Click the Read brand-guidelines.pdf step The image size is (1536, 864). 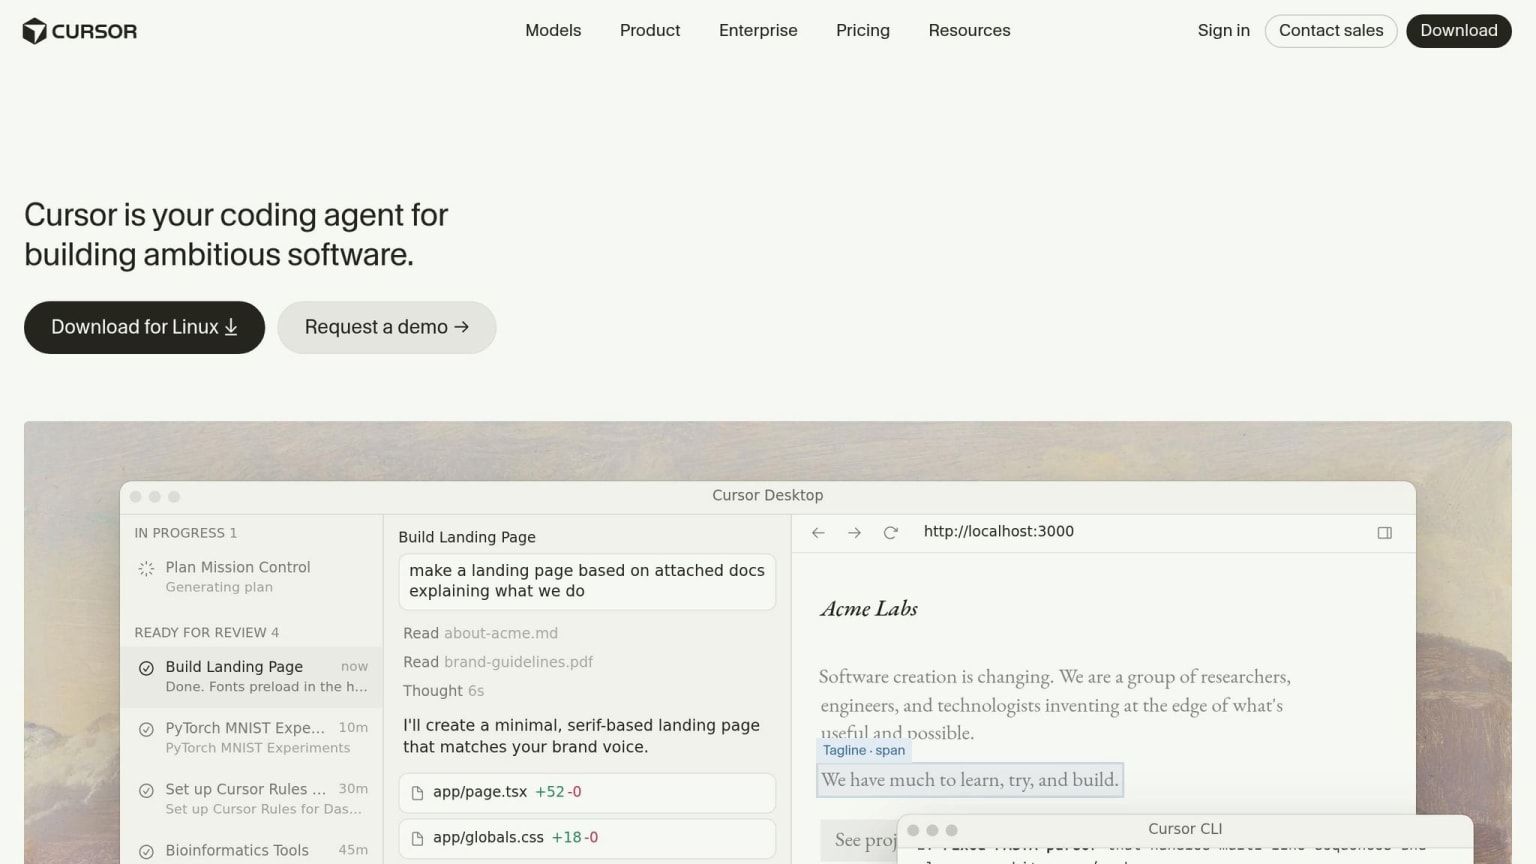[x=498, y=662]
